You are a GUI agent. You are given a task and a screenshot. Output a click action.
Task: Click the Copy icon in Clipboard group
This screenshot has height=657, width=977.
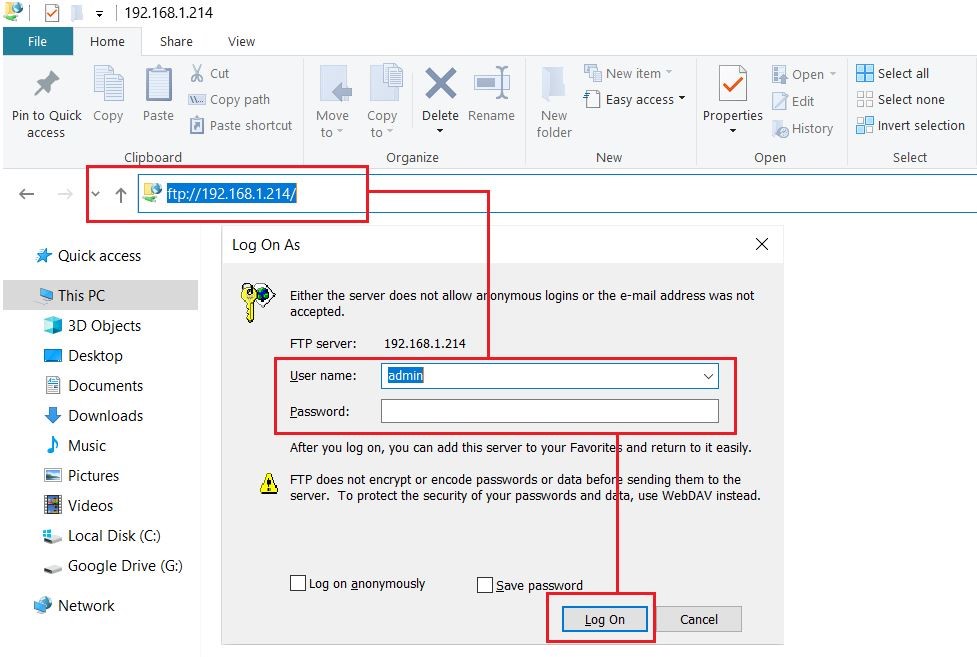(x=108, y=84)
